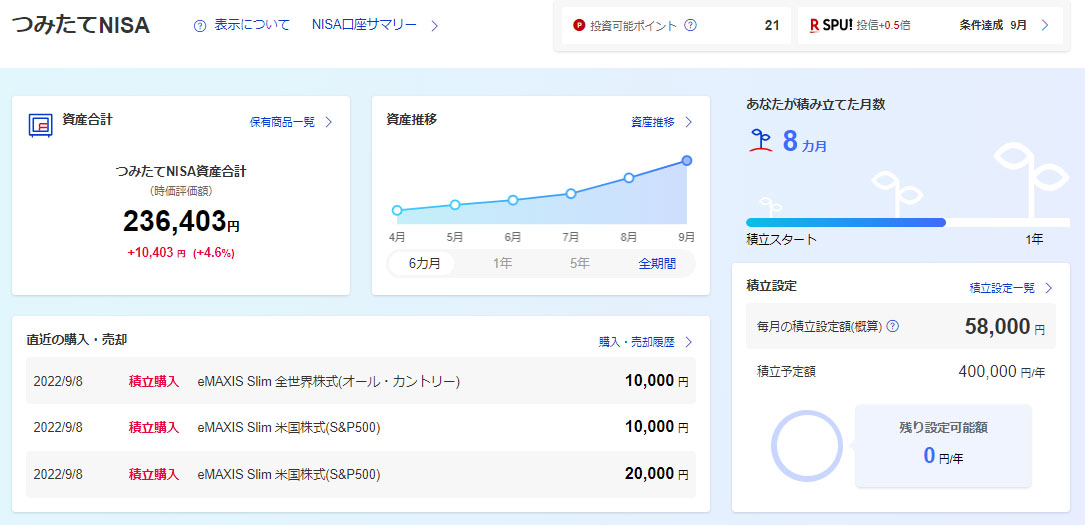Click the help icon next to 投資可能ポイント
1085x525 pixels.
[x=690, y=26]
